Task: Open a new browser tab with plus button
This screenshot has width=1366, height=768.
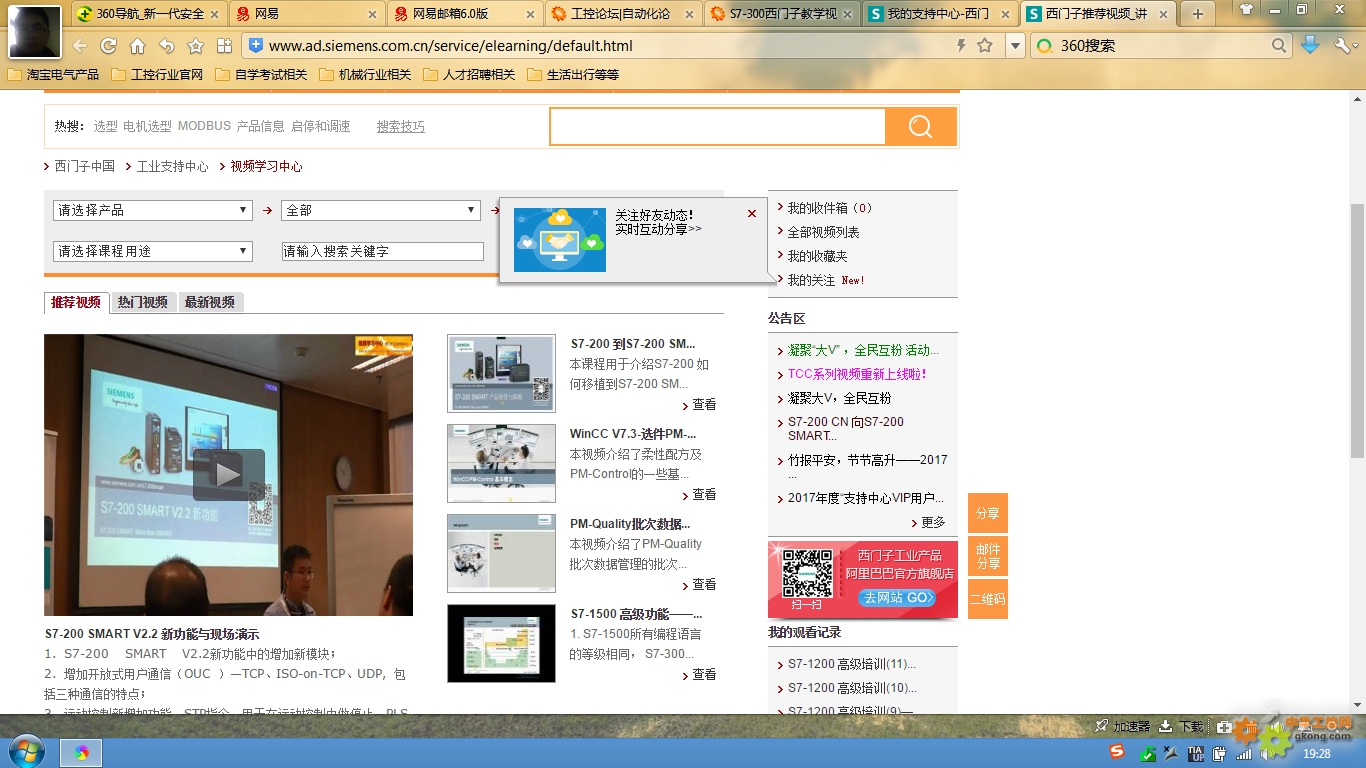Action: coord(1197,14)
